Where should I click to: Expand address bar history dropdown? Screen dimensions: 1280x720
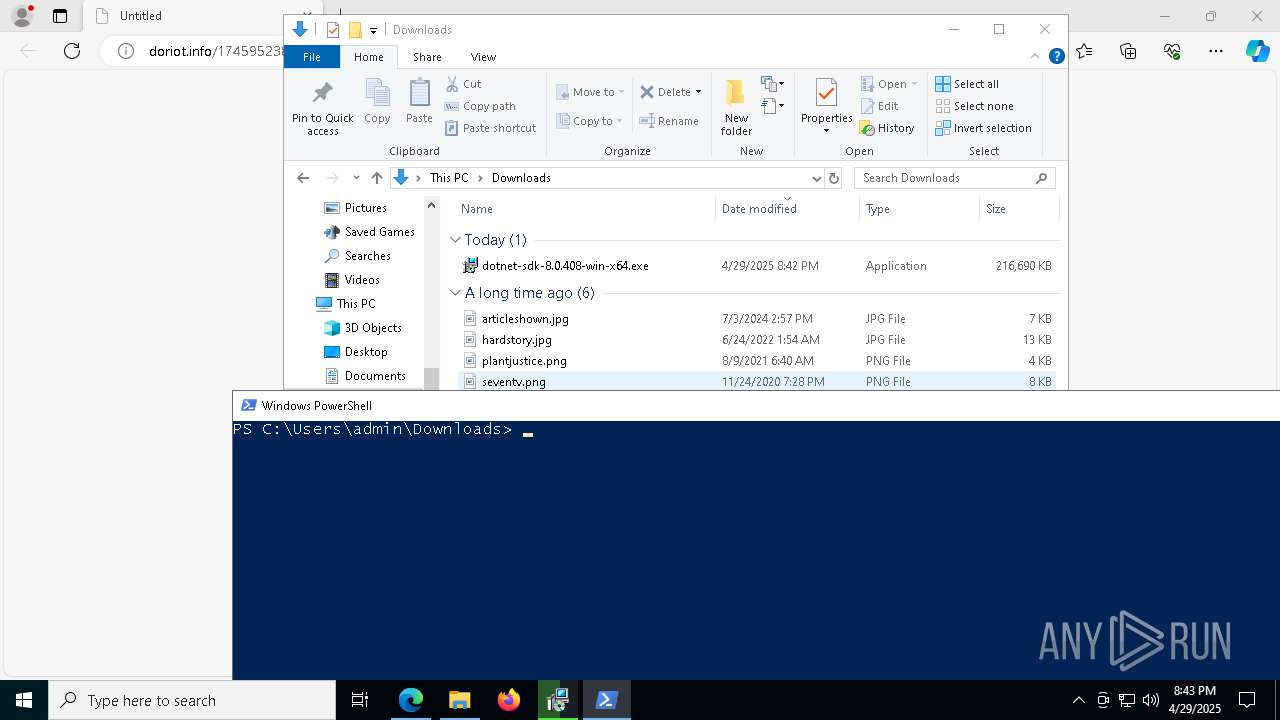coord(816,178)
